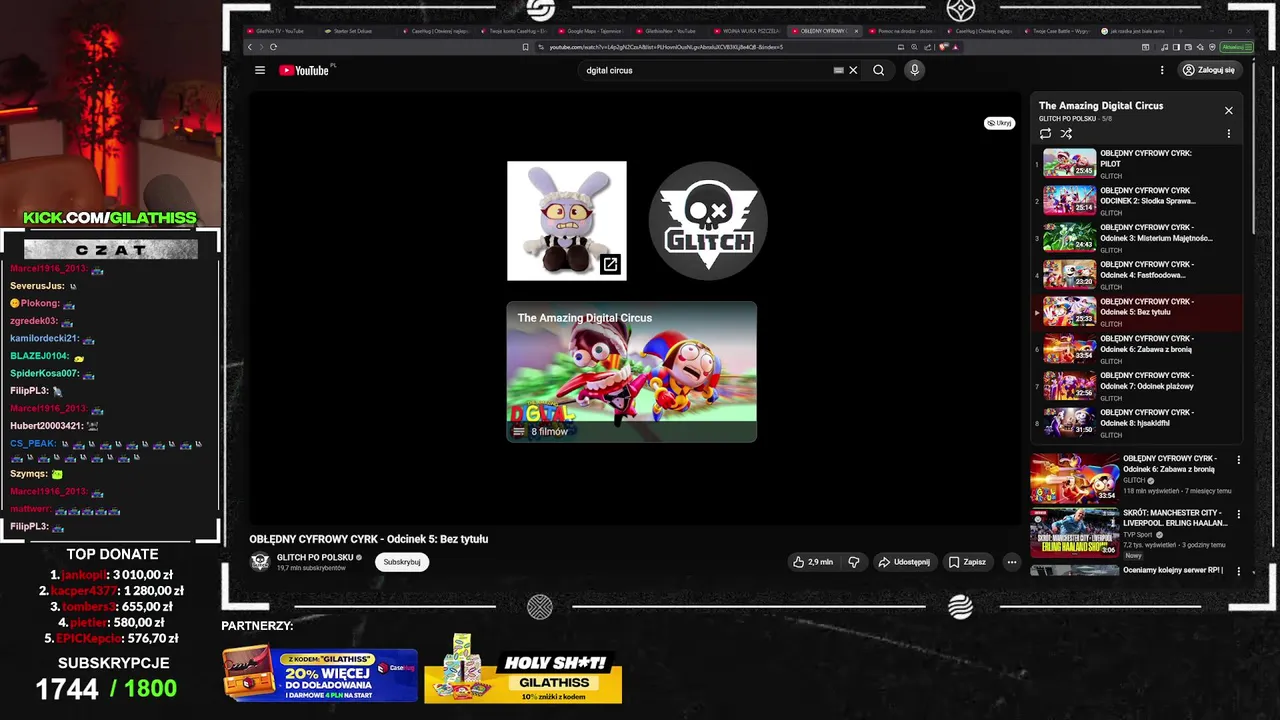Play playlist entry Odcinek 6: Zabawa z bronią
1280x720 pixels.
click(1138, 348)
